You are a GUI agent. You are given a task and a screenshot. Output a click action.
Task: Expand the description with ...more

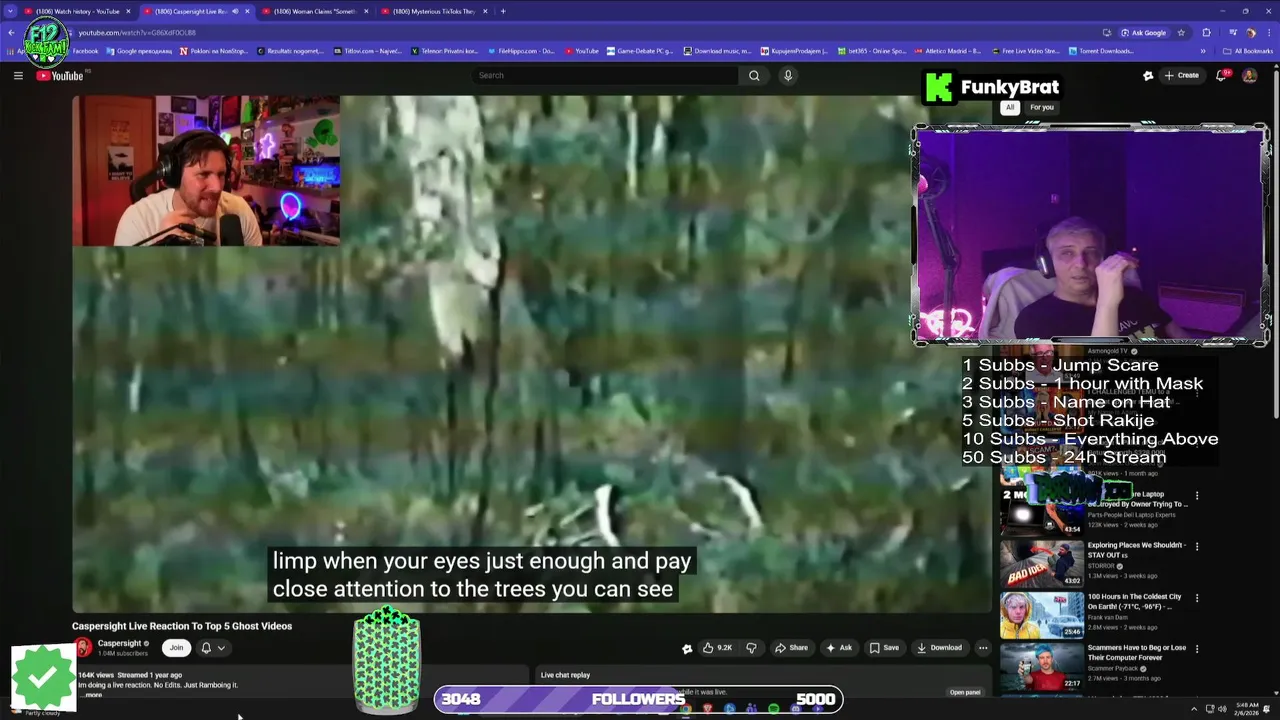pos(92,694)
